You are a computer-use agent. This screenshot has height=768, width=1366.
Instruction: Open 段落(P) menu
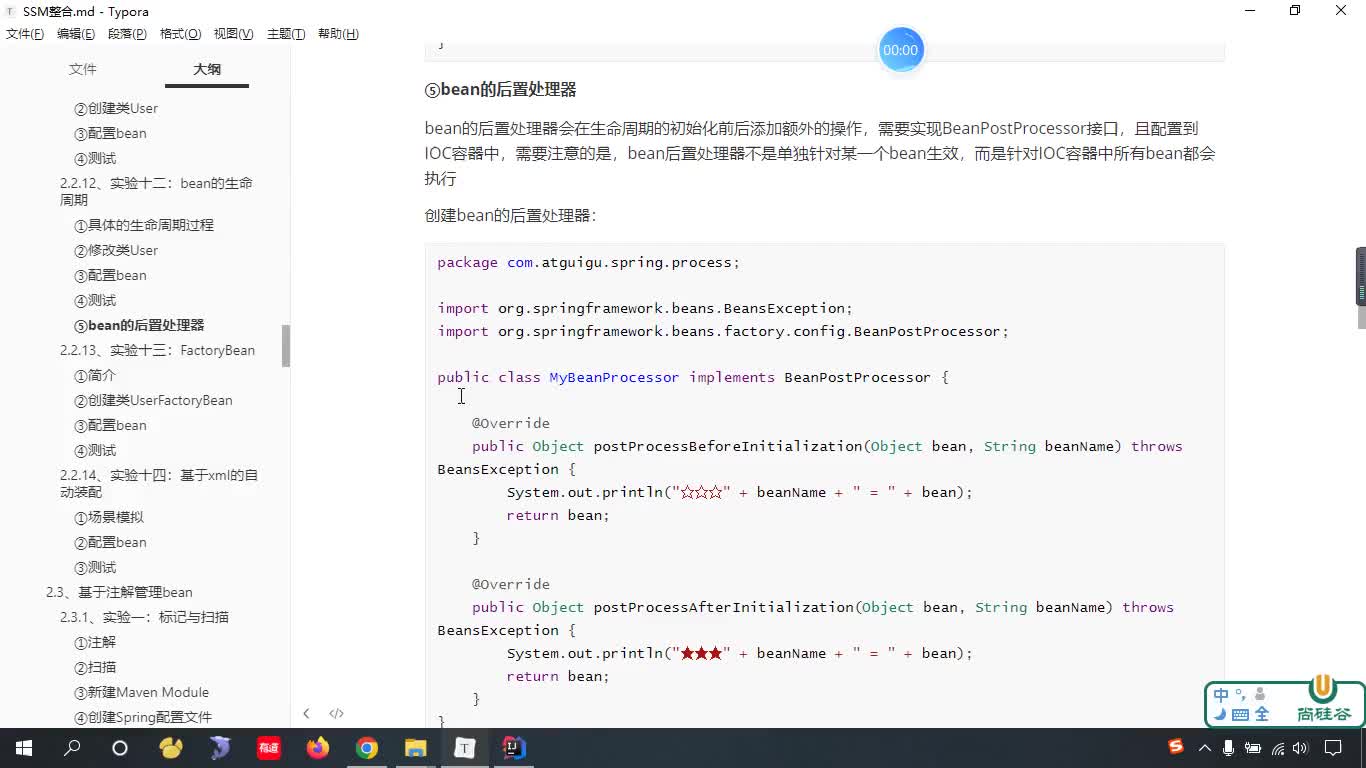point(127,34)
